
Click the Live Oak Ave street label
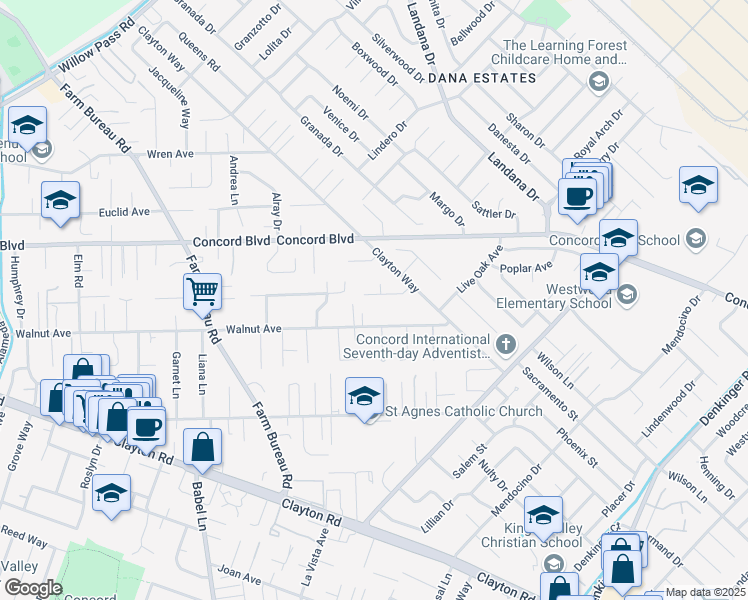[479, 269]
